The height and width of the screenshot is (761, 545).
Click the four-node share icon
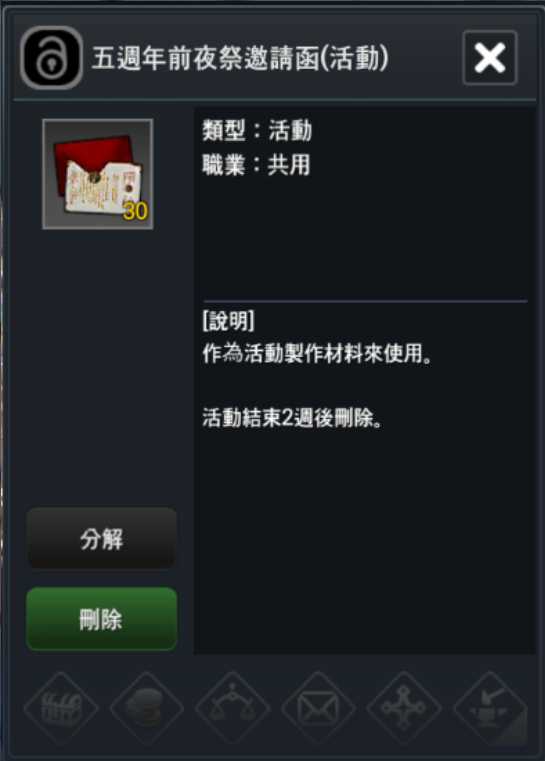404,708
